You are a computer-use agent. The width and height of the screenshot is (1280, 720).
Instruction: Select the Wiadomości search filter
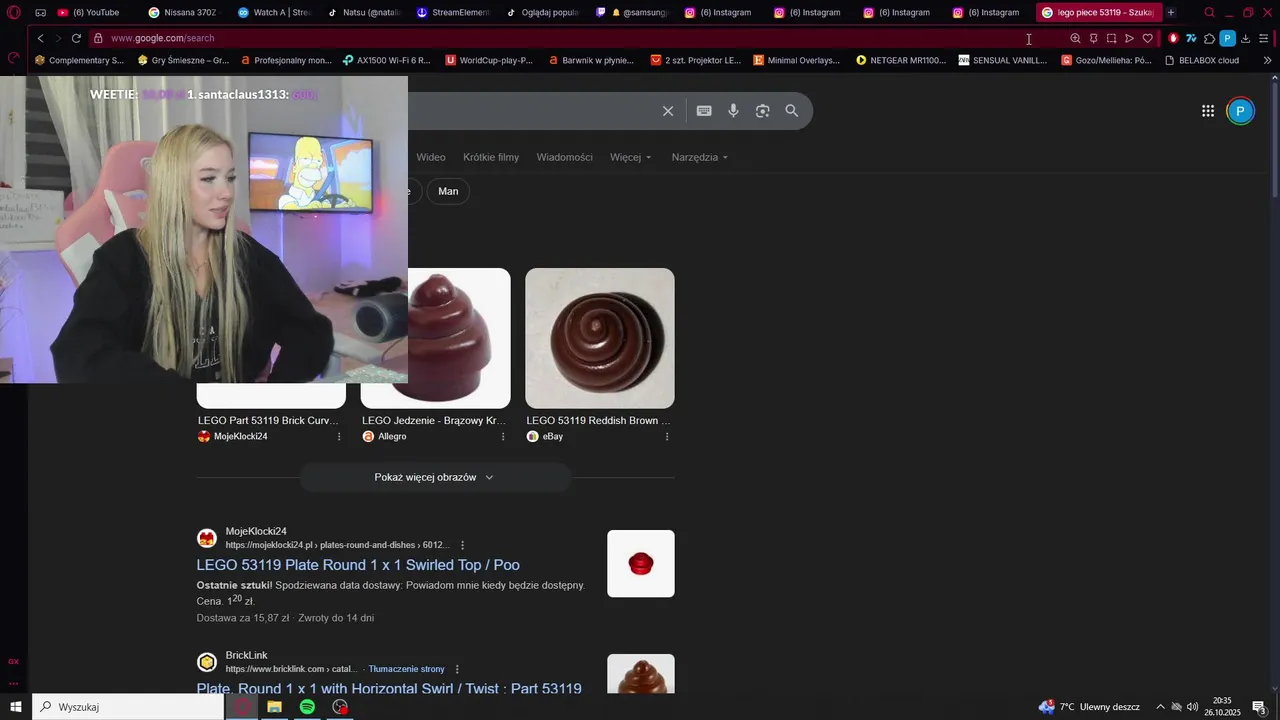(x=564, y=157)
